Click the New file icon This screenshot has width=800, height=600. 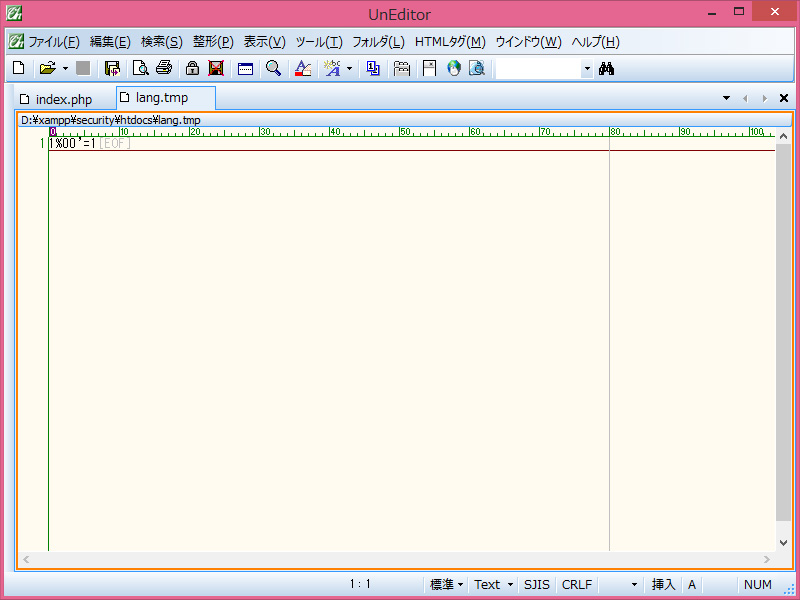[18, 68]
